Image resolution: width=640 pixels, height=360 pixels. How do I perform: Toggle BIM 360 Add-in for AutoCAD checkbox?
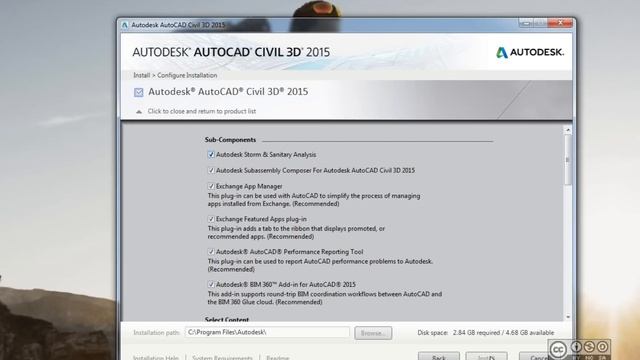click(211, 284)
